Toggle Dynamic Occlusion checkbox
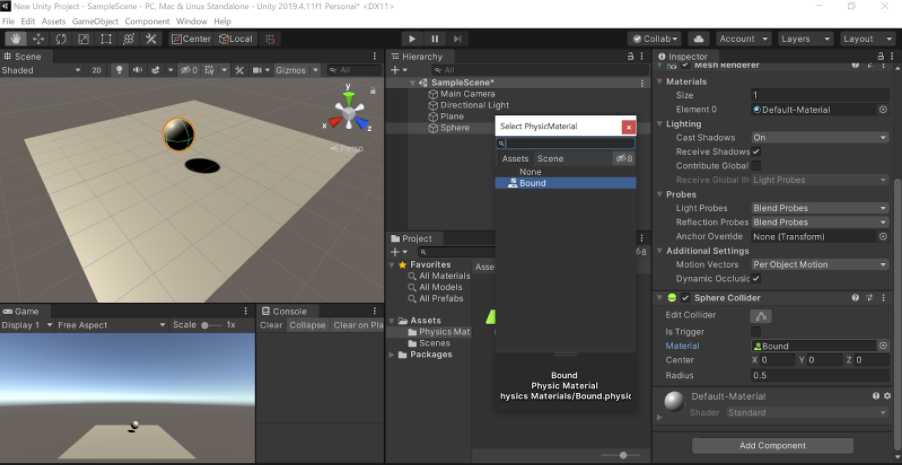 [x=756, y=279]
